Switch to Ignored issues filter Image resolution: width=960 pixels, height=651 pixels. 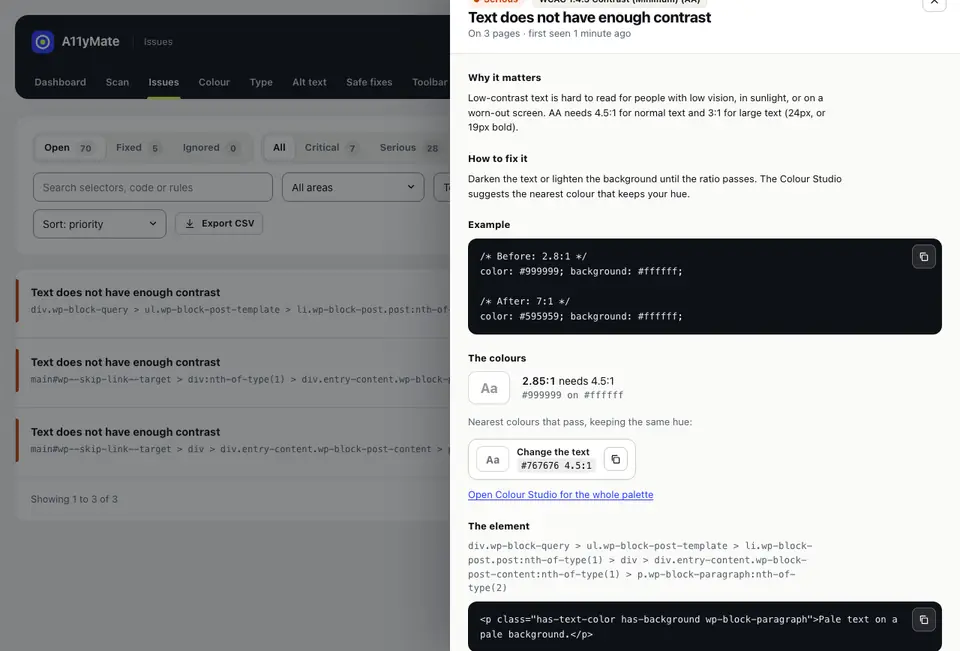pos(209,148)
